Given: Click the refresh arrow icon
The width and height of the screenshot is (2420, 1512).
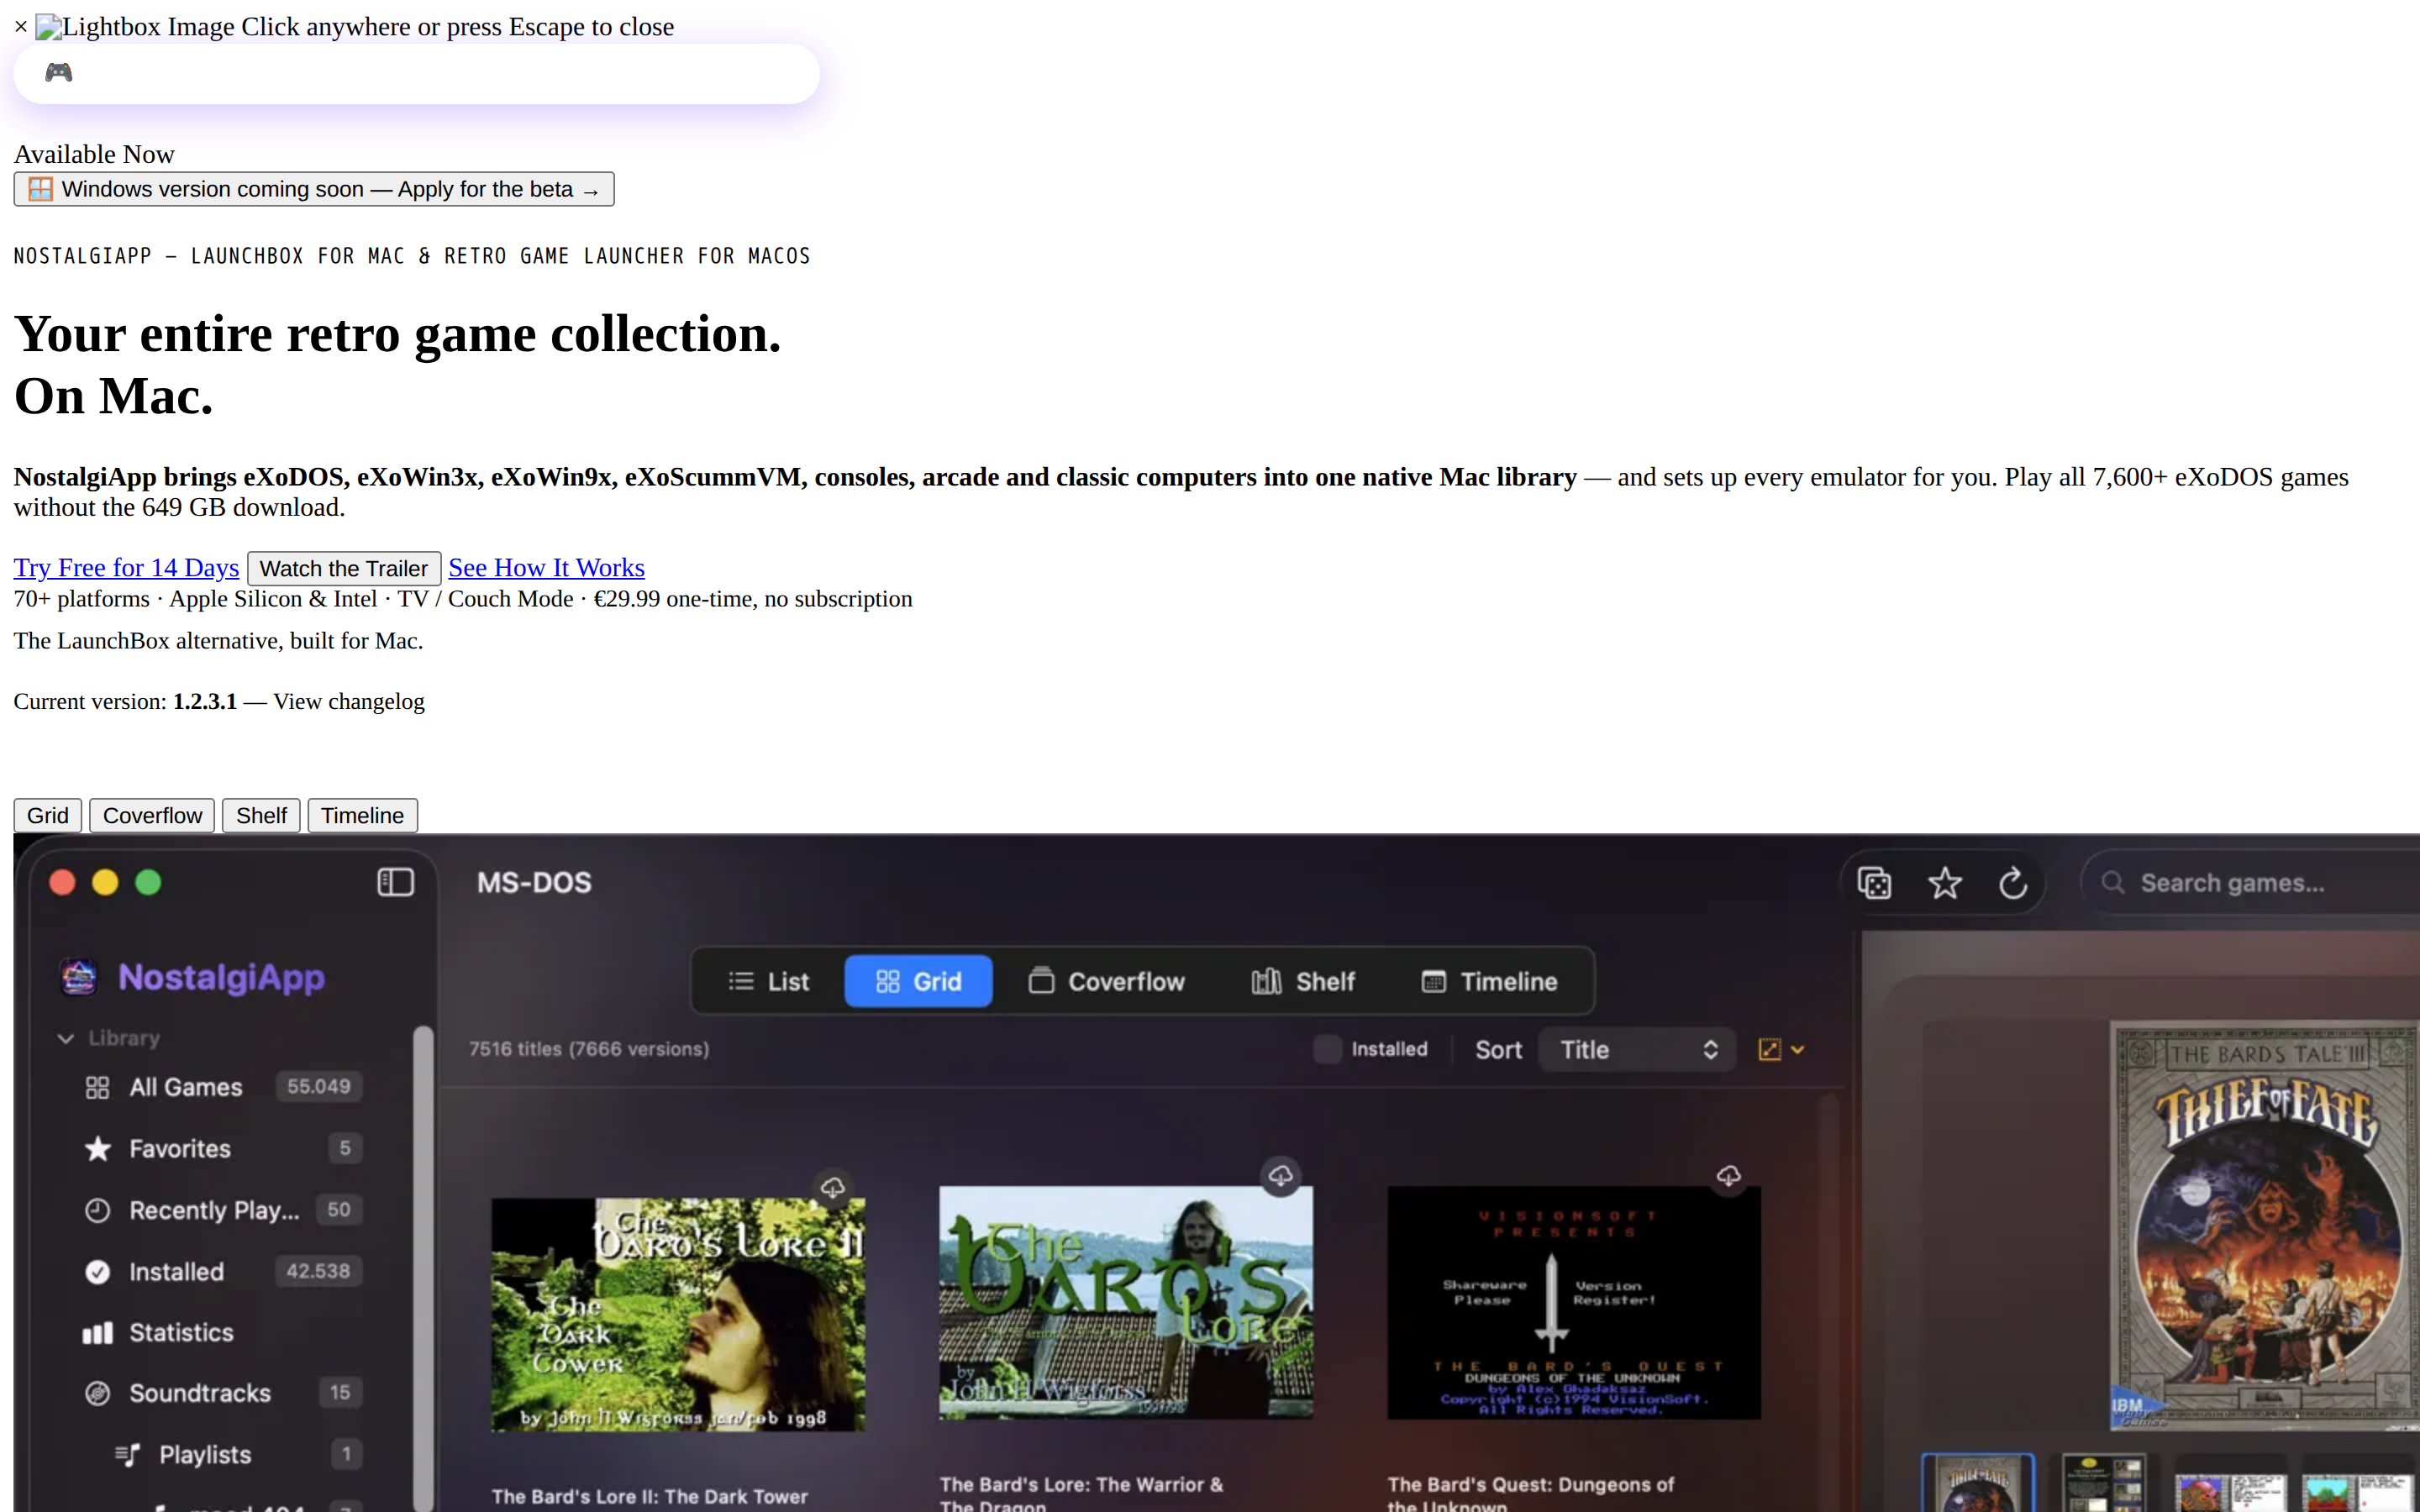Looking at the screenshot, I should click(x=2013, y=883).
